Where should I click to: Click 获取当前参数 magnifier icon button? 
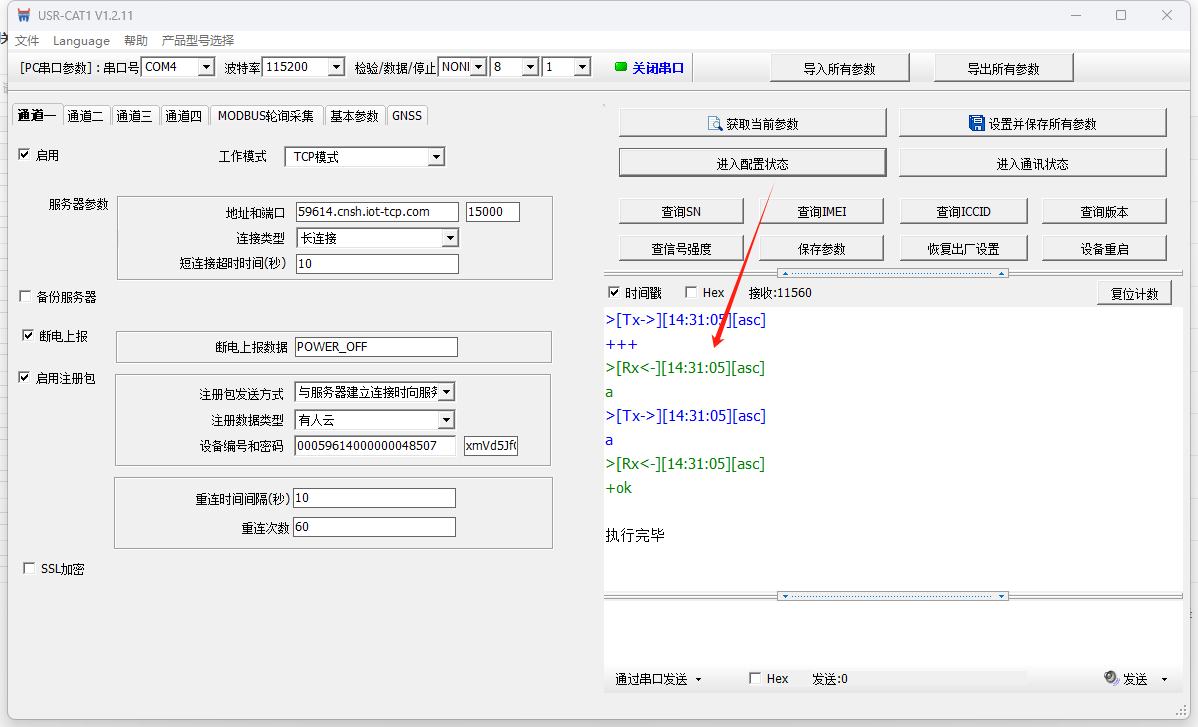pos(752,123)
